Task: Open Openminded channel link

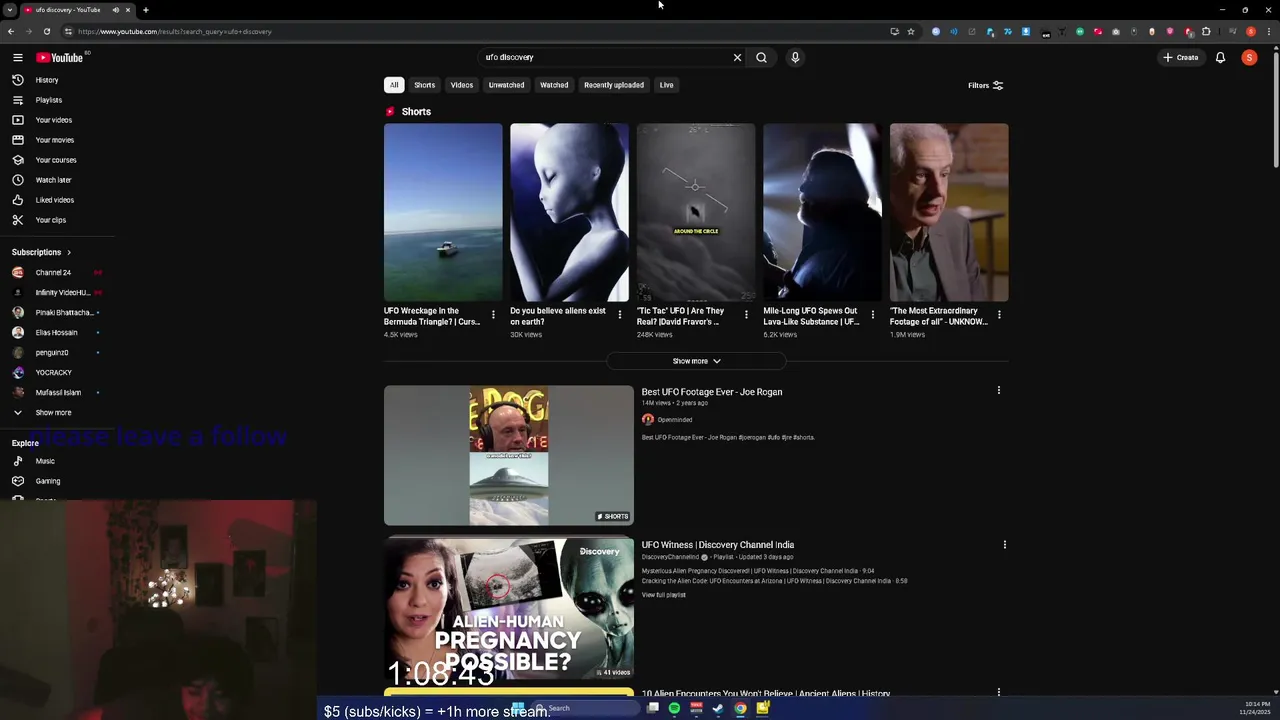Action: (x=675, y=420)
